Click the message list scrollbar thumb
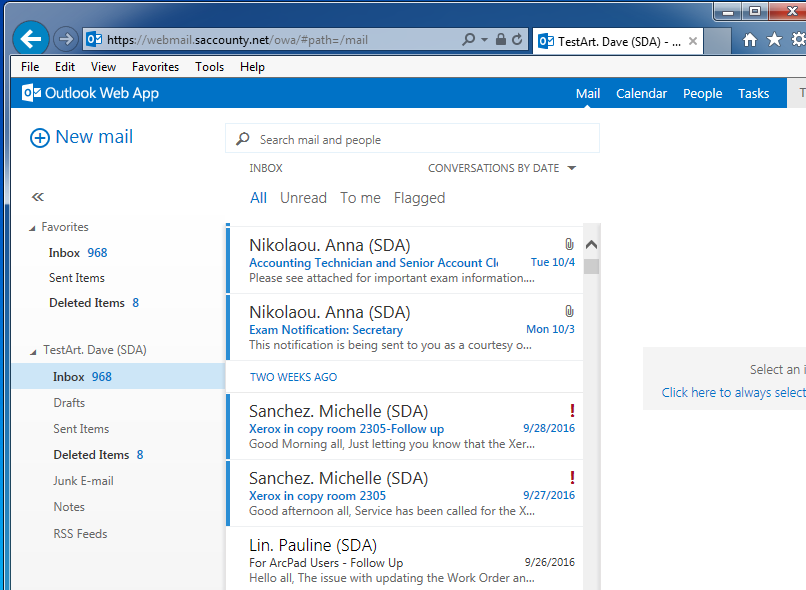 pyautogui.click(x=592, y=266)
